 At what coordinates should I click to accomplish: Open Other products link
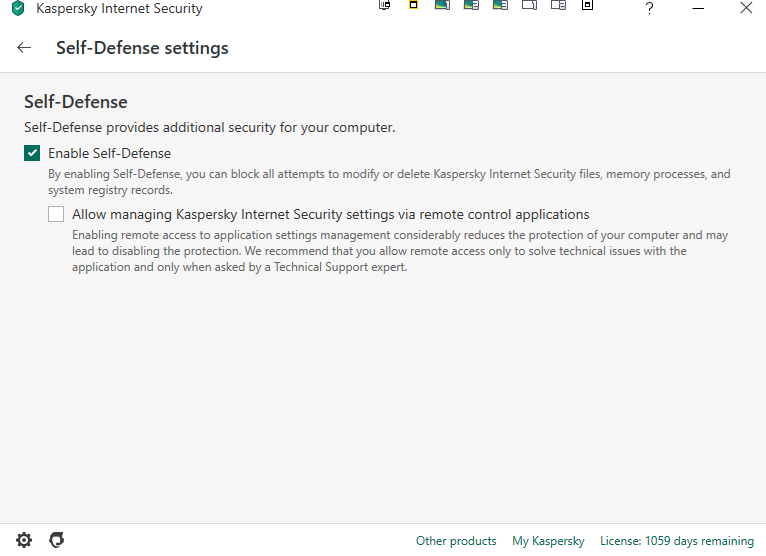pyautogui.click(x=456, y=541)
